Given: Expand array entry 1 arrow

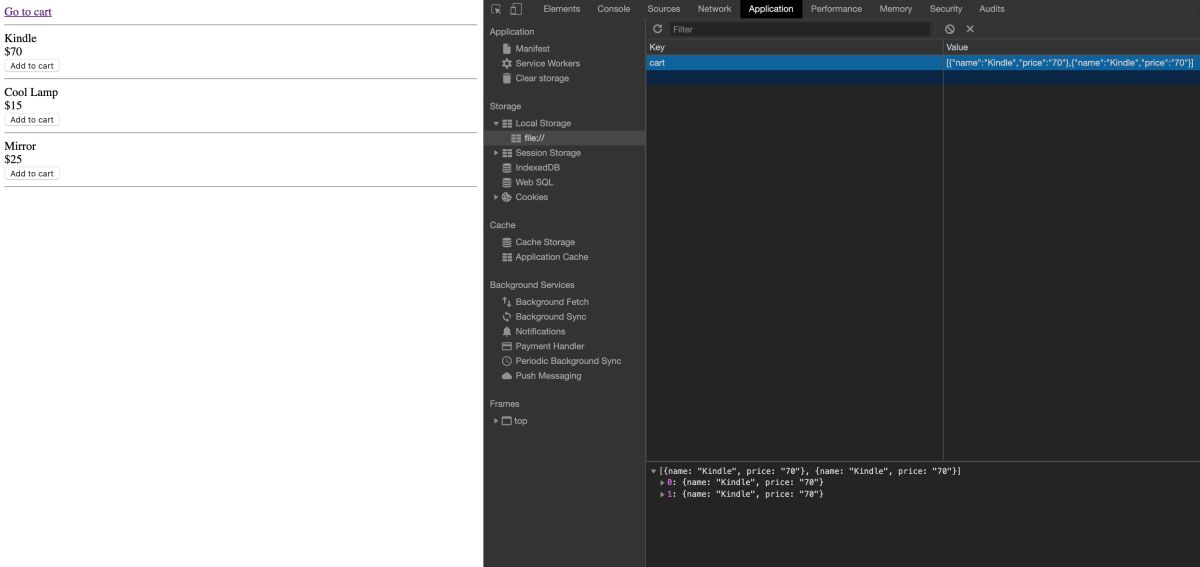Looking at the screenshot, I should pyautogui.click(x=662, y=495).
